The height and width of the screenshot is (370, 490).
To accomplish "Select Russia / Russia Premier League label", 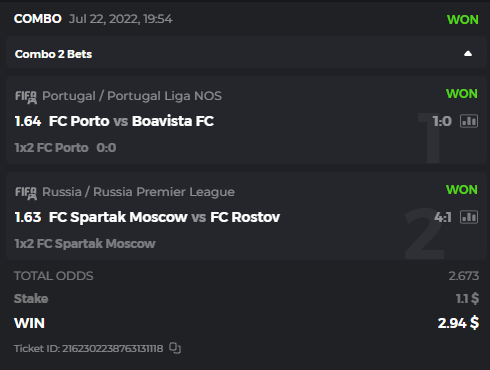I will click(139, 192).
